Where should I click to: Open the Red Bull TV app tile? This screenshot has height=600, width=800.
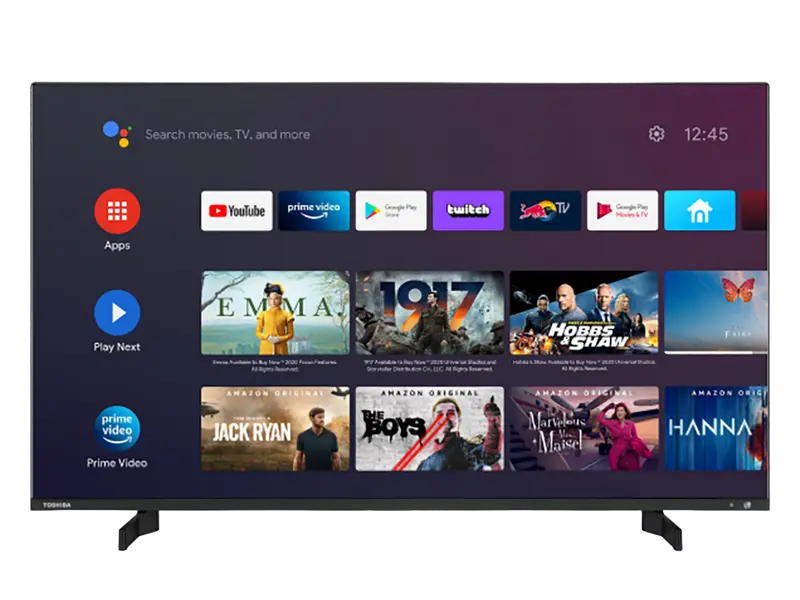pos(545,211)
